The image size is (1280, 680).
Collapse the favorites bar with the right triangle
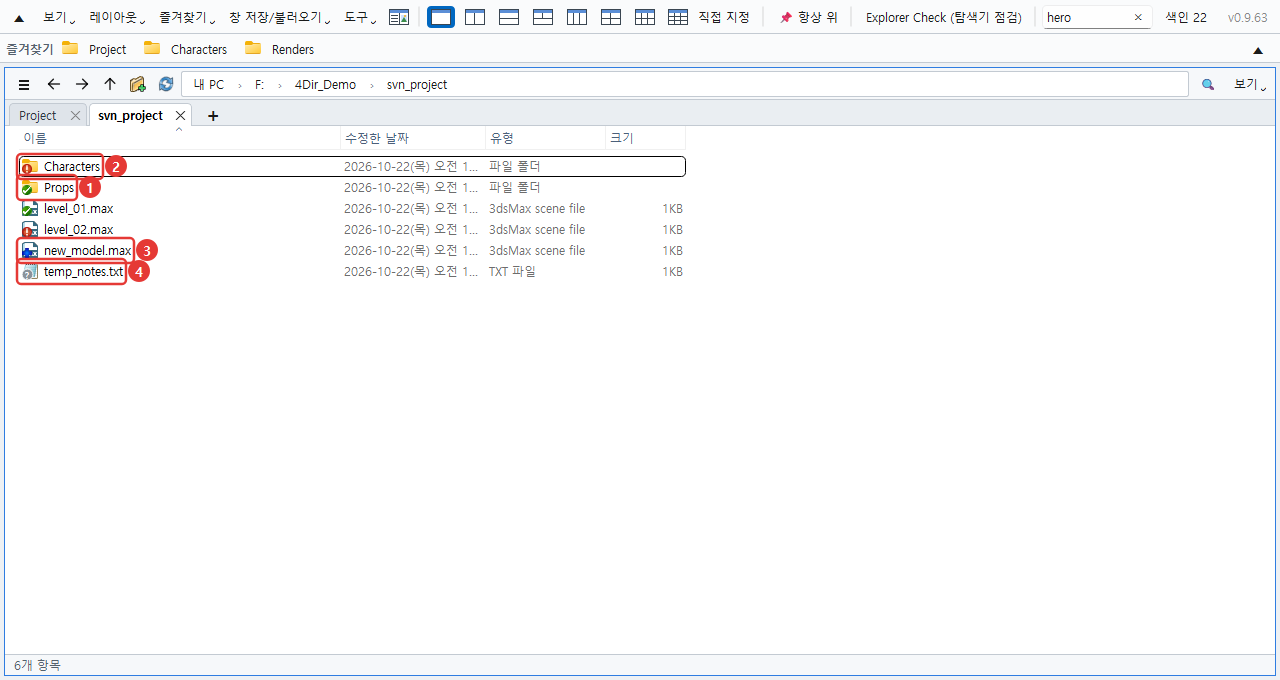1258,50
